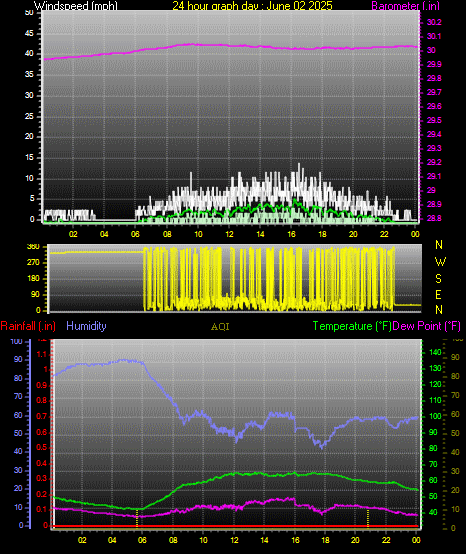466x554 pixels.
Task: Click the '100' humidity axis value
Action: click(17, 341)
